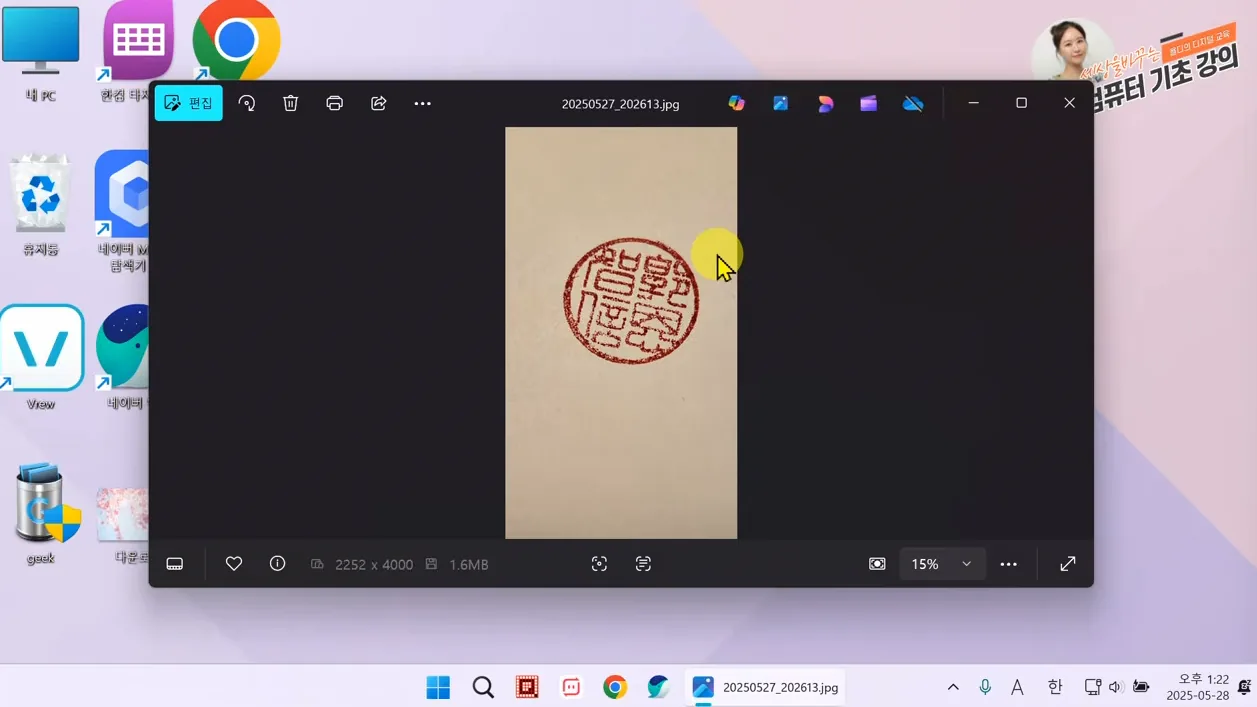1257x707 pixels.
Task: Print the photo via printer icon
Action: pos(335,103)
